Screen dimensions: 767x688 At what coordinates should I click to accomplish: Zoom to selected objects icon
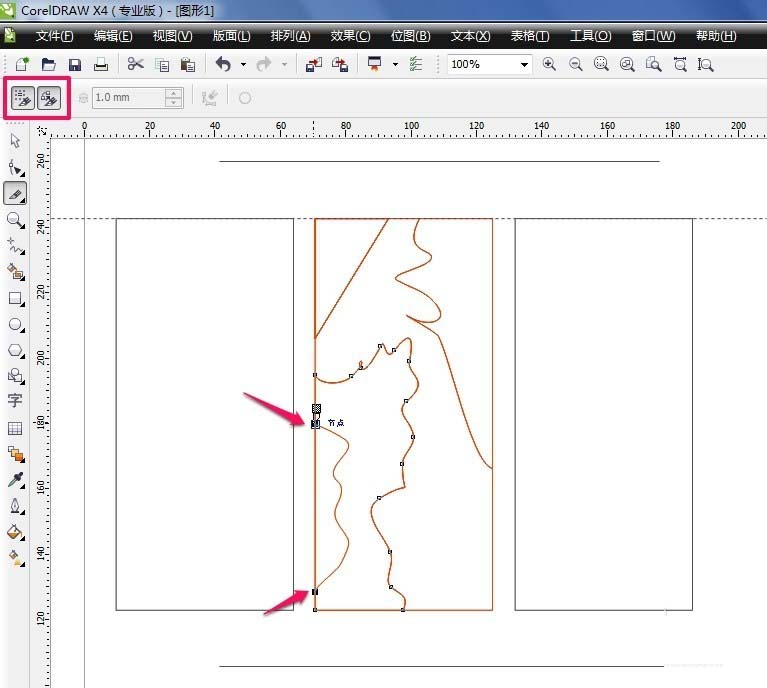[601, 64]
